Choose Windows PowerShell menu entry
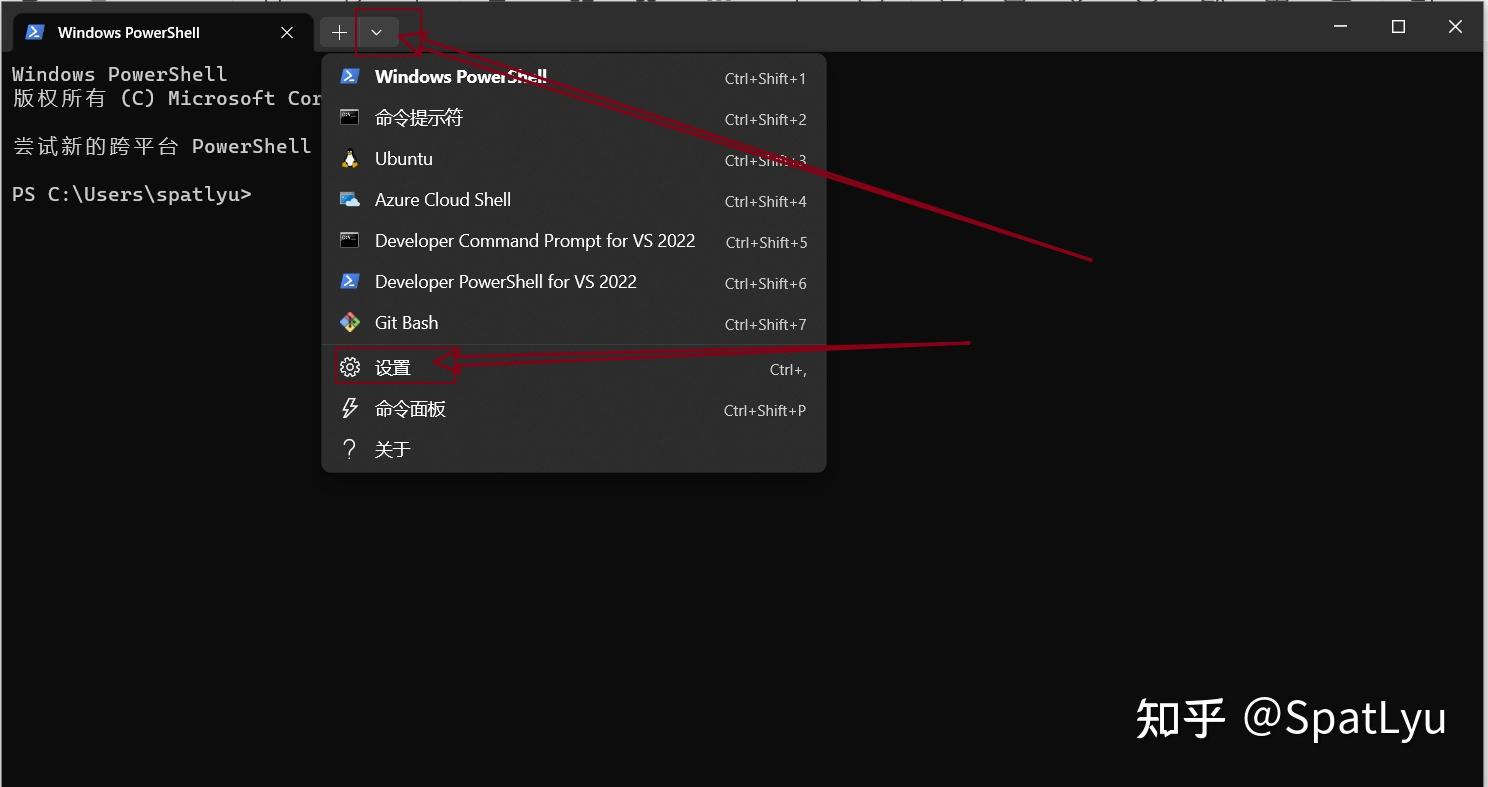Image resolution: width=1488 pixels, height=787 pixels. (x=460, y=76)
